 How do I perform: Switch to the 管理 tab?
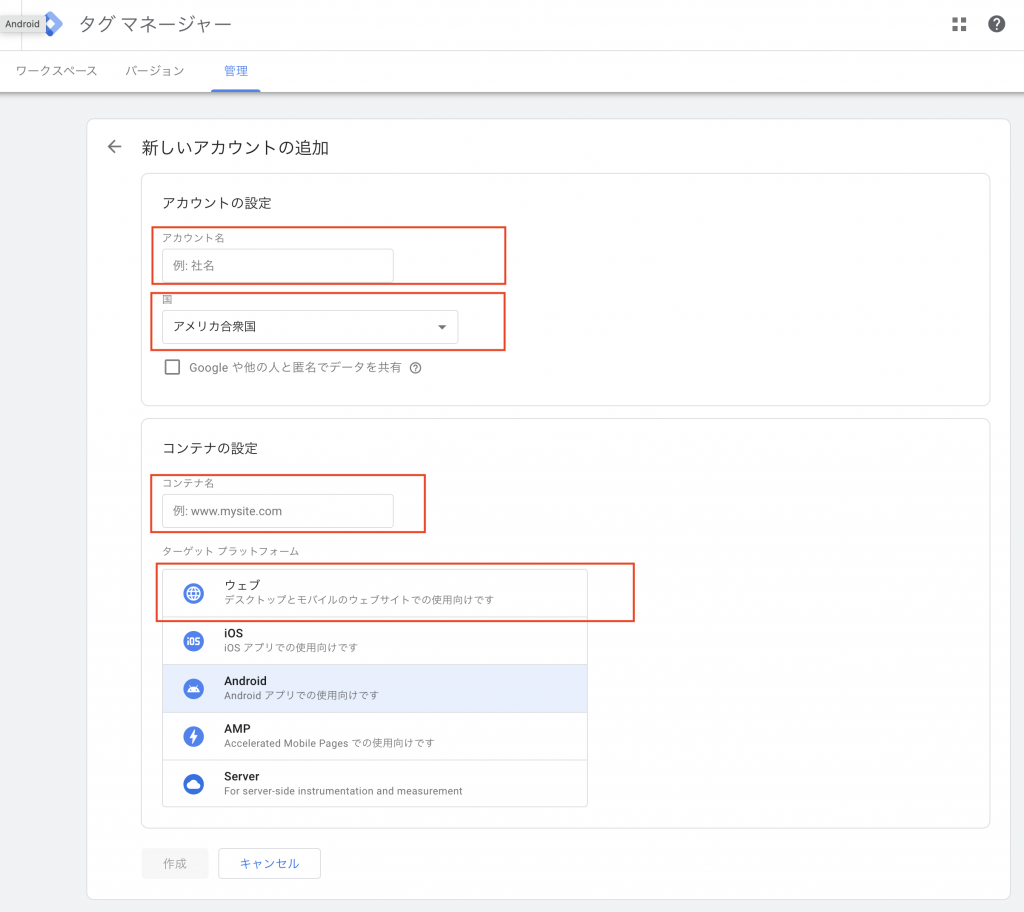point(236,71)
